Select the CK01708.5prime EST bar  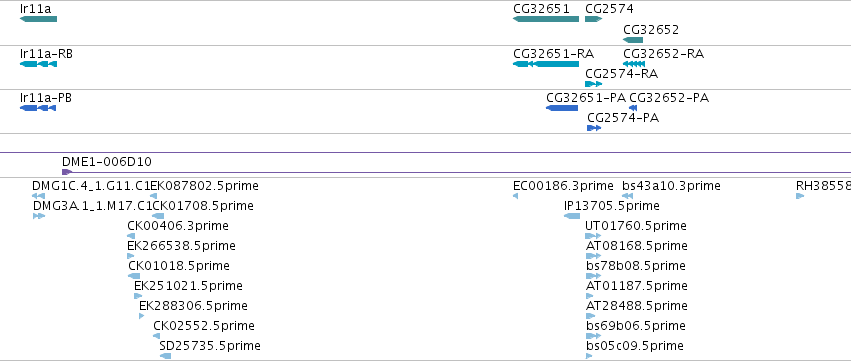point(158,216)
